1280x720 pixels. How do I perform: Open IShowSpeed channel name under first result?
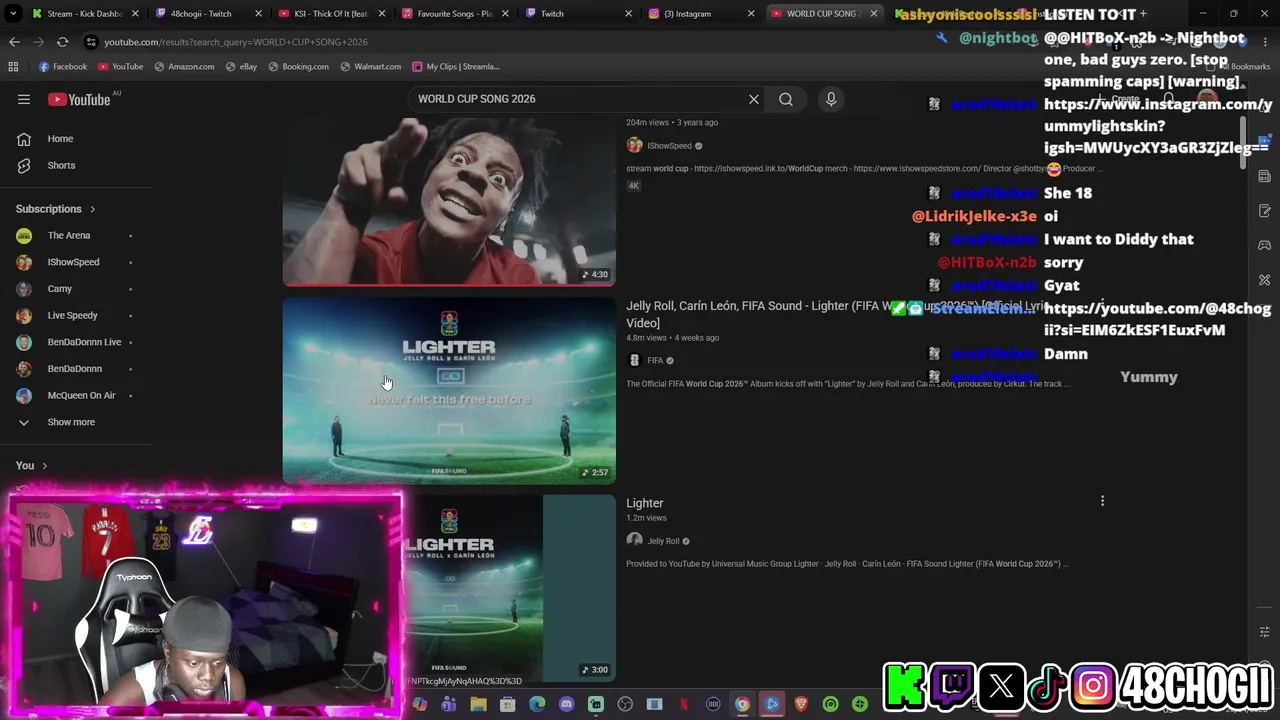click(x=670, y=146)
